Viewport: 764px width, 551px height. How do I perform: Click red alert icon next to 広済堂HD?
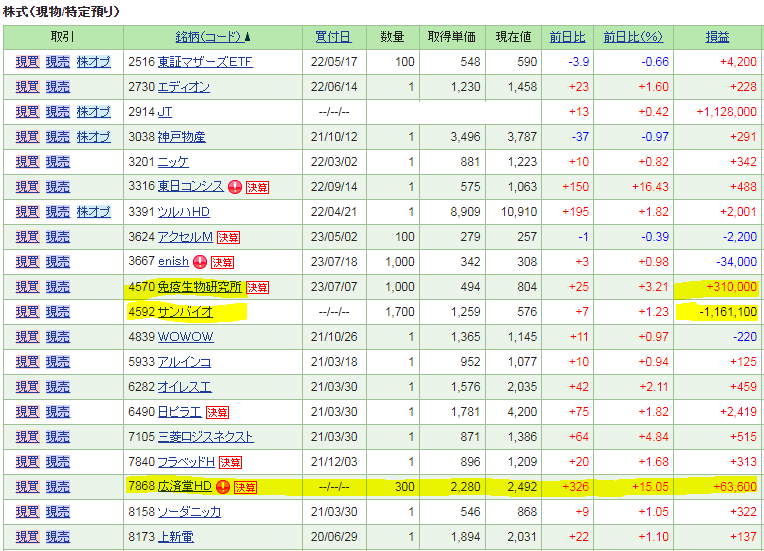coord(223,487)
